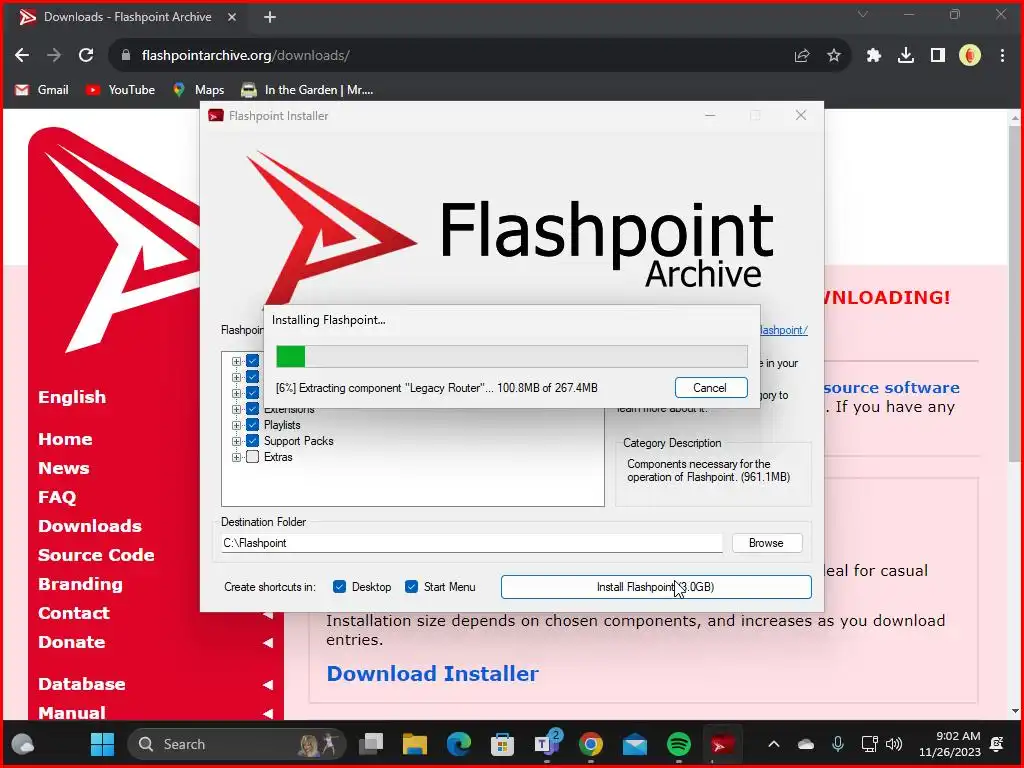Image resolution: width=1024 pixels, height=768 pixels.
Task: Cancel the Flashpoint installation
Action: tap(711, 388)
